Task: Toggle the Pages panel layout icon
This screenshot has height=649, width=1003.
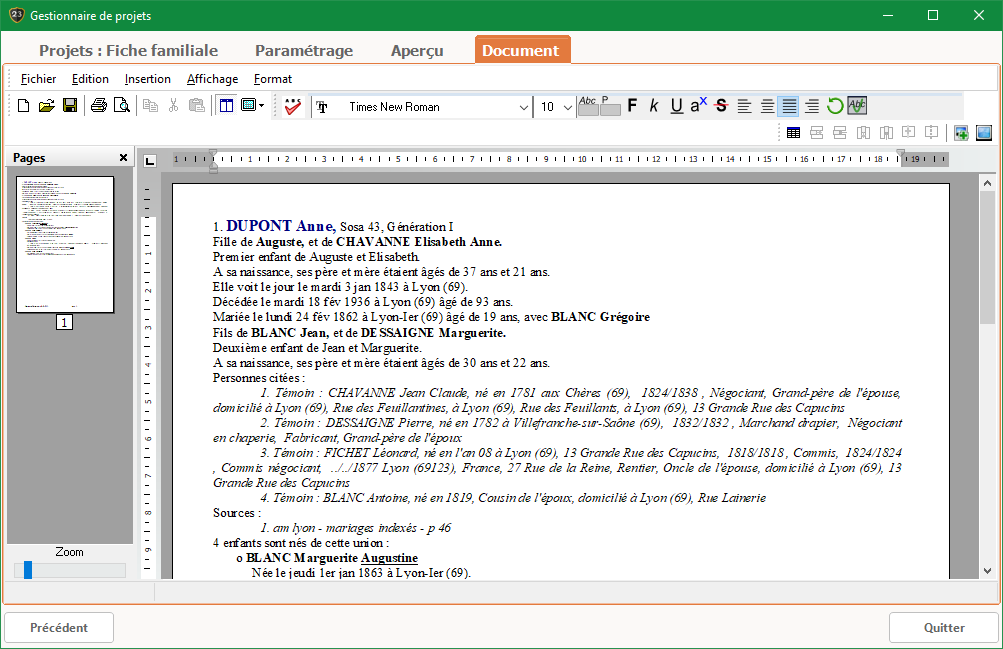Action: coord(226,106)
